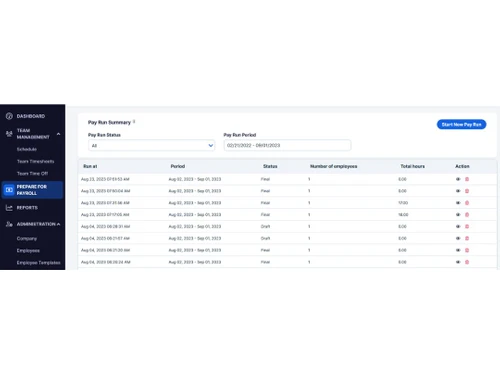The height and width of the screenshot is (375, 500).
Task: Select the Prepare for Payroll money icon
Action: (9, 190)
